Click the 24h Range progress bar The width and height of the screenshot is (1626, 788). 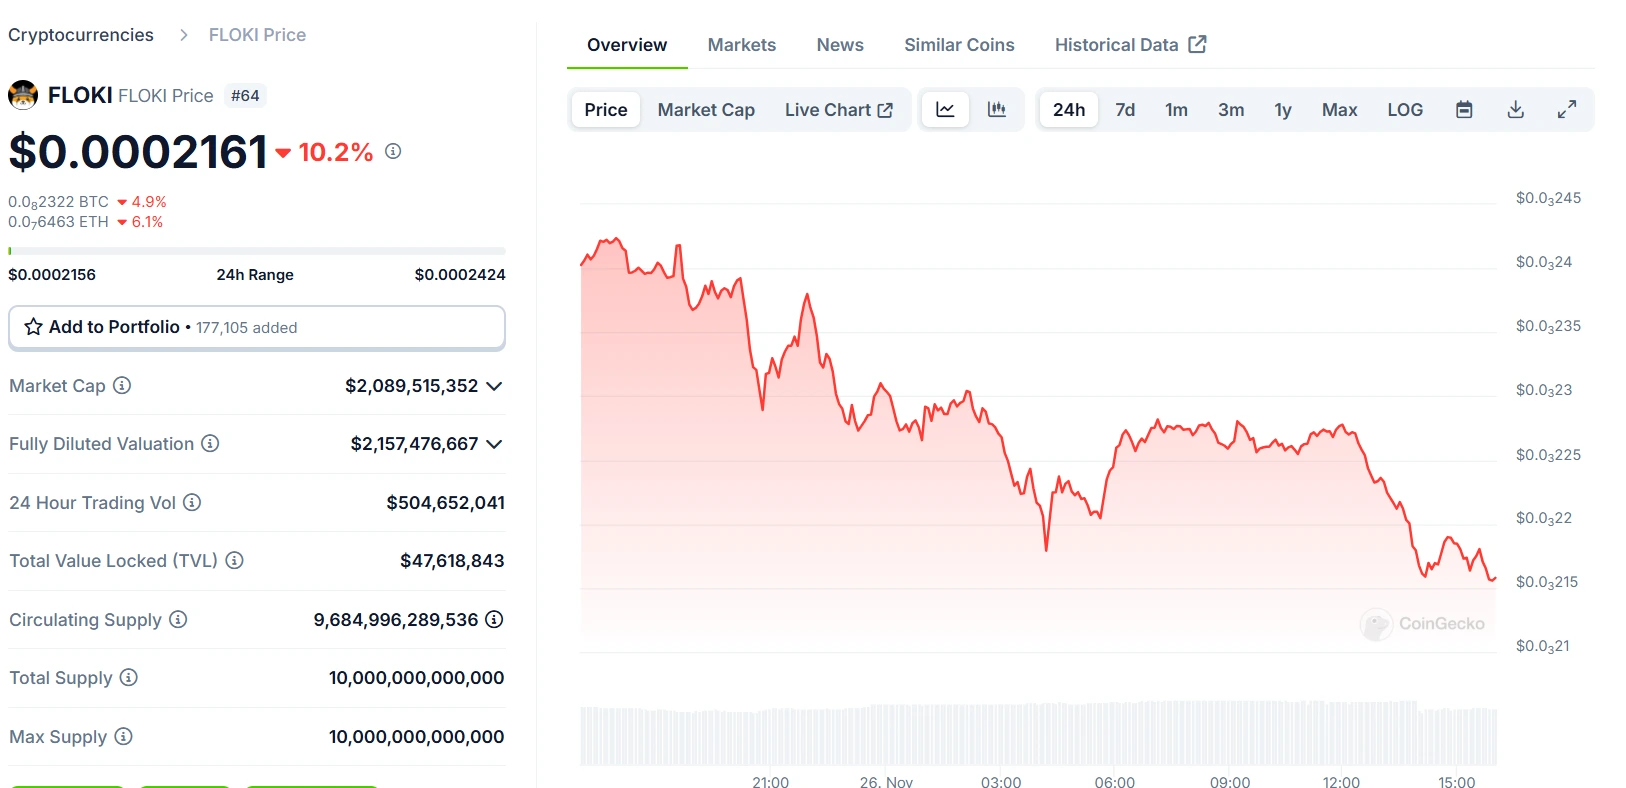(257, 251)
